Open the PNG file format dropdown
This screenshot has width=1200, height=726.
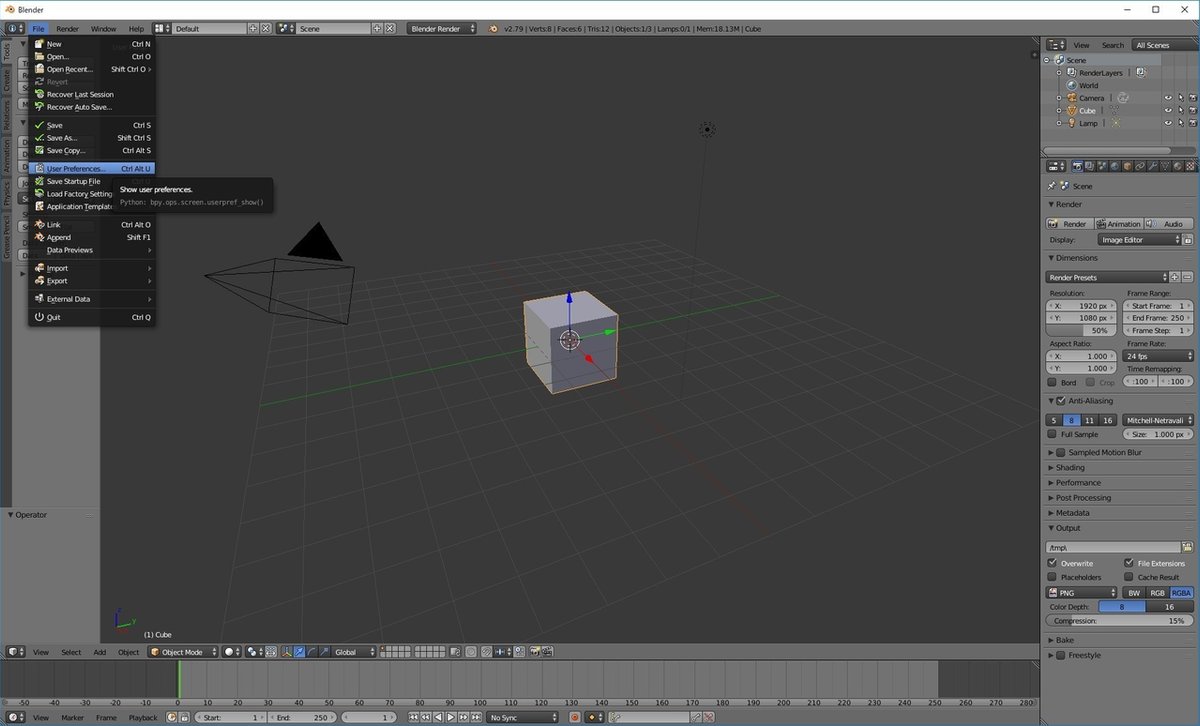click(x=1081, y=593)
